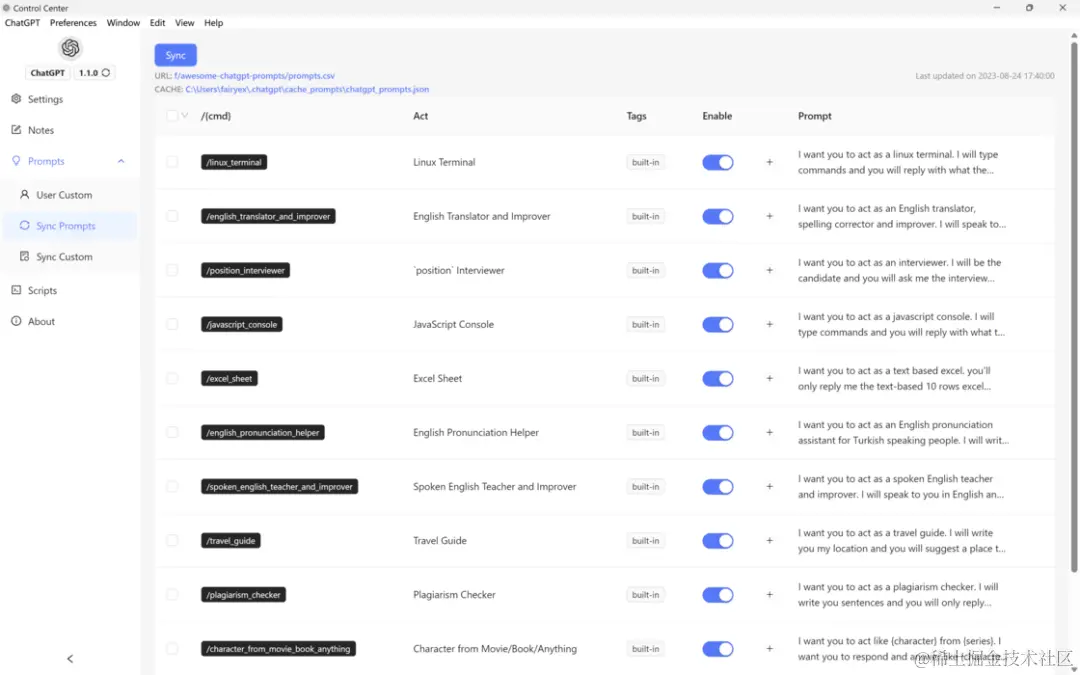
Task: Click the plus icon in Excel Sheet row
Action: pos(769,379)
